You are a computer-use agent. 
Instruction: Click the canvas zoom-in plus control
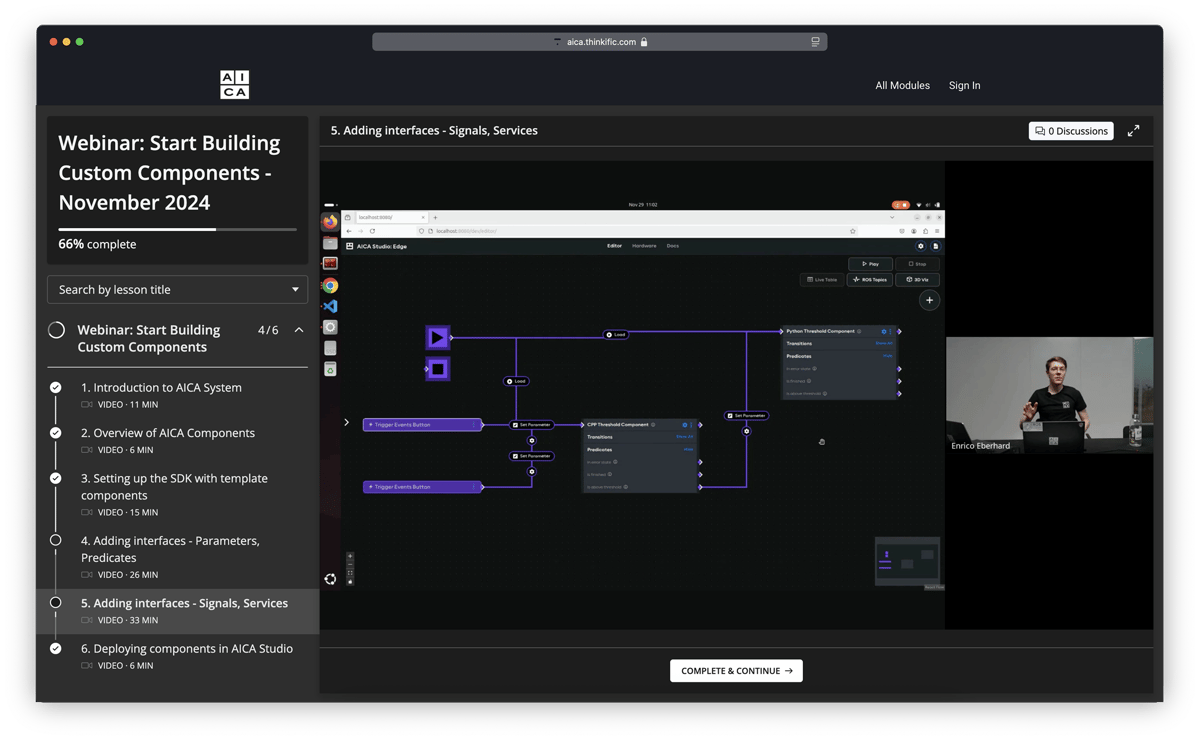point(350,557)
